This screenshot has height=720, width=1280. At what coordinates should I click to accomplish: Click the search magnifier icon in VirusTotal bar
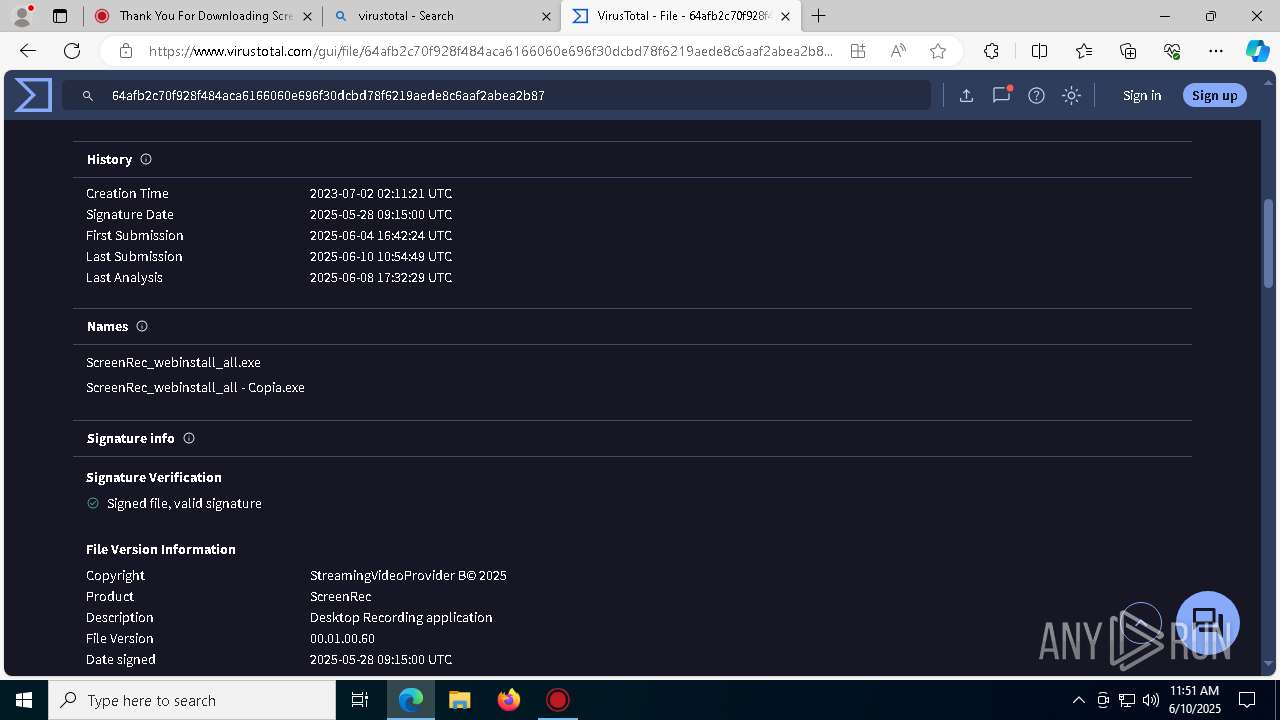coord(88,96)
